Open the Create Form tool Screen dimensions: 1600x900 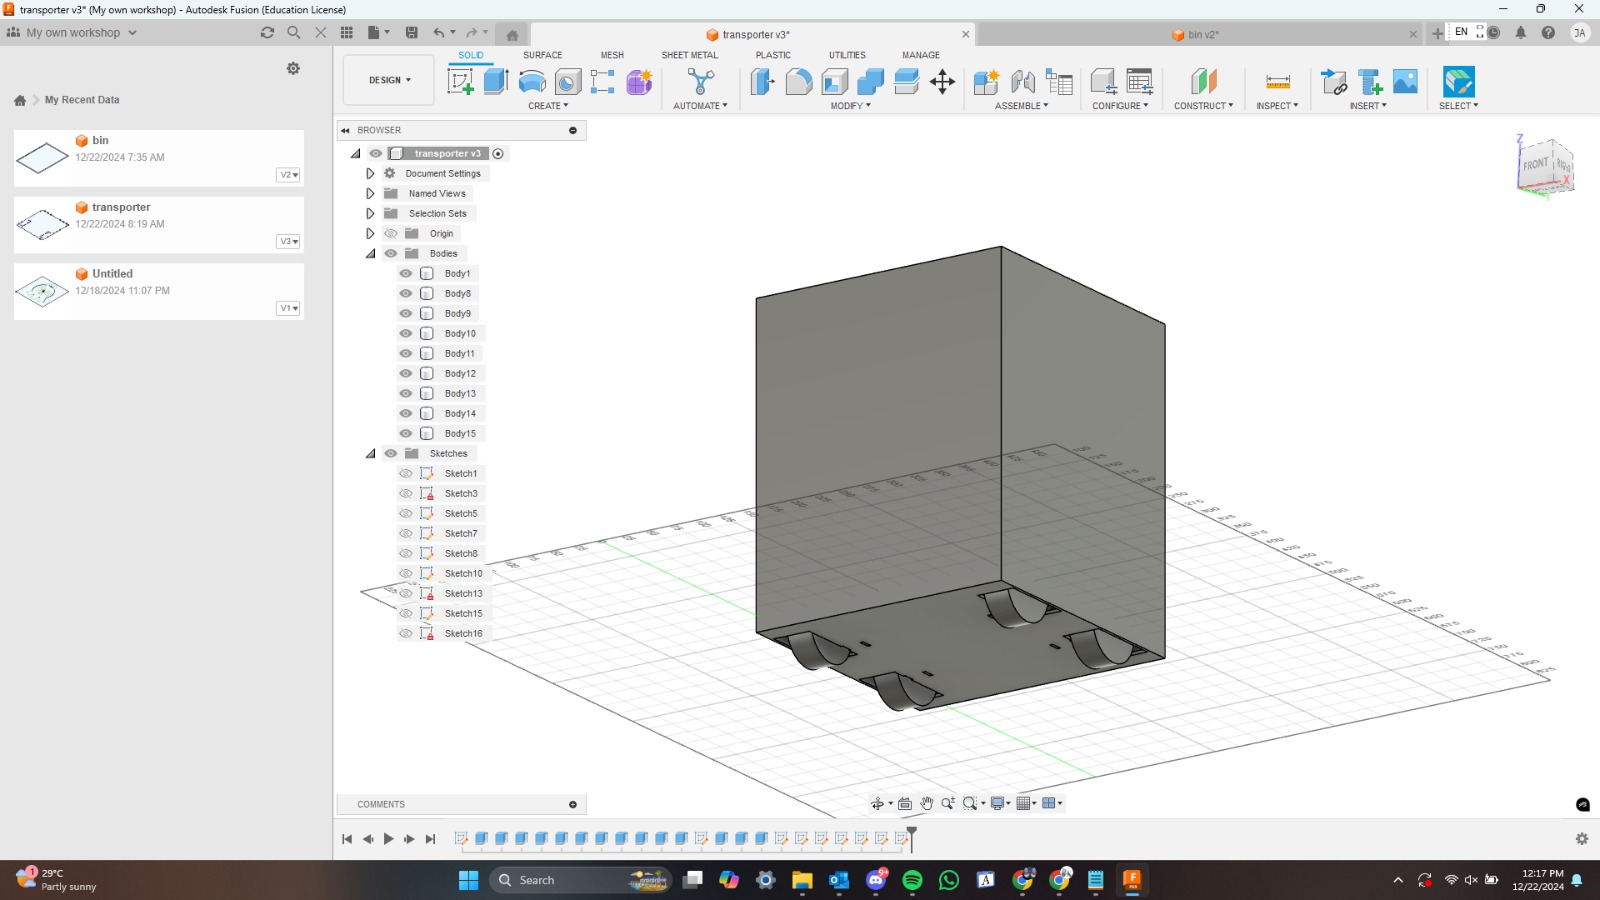click(639, 81)
